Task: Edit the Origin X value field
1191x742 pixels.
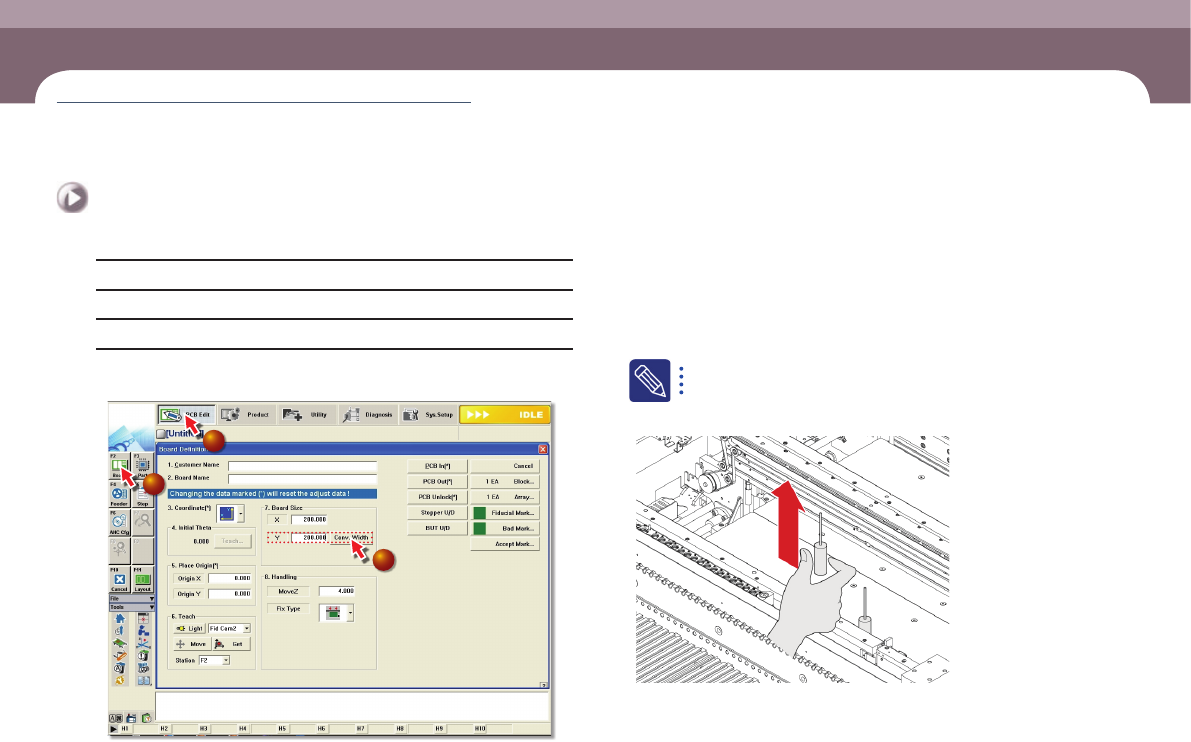Action: pyautogui.click(x=230, y=578)
